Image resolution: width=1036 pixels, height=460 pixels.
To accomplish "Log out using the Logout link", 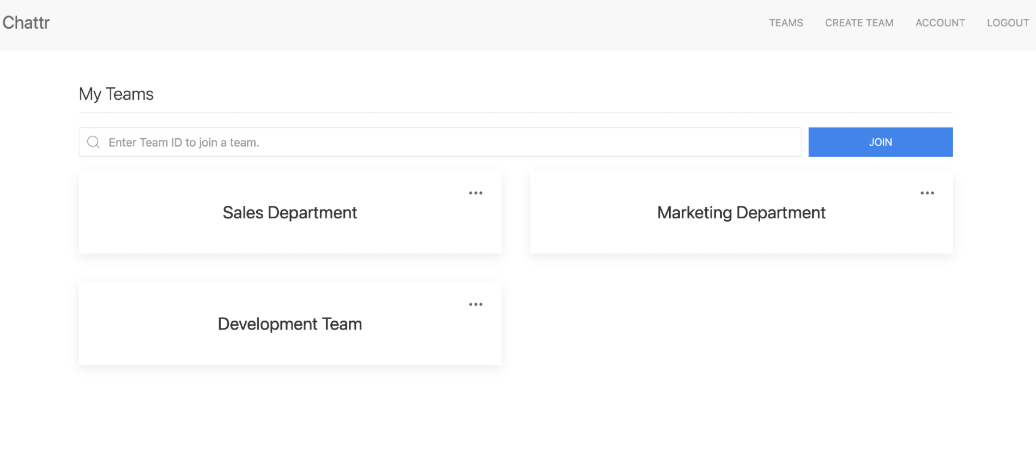I will tap(1007, 23).
